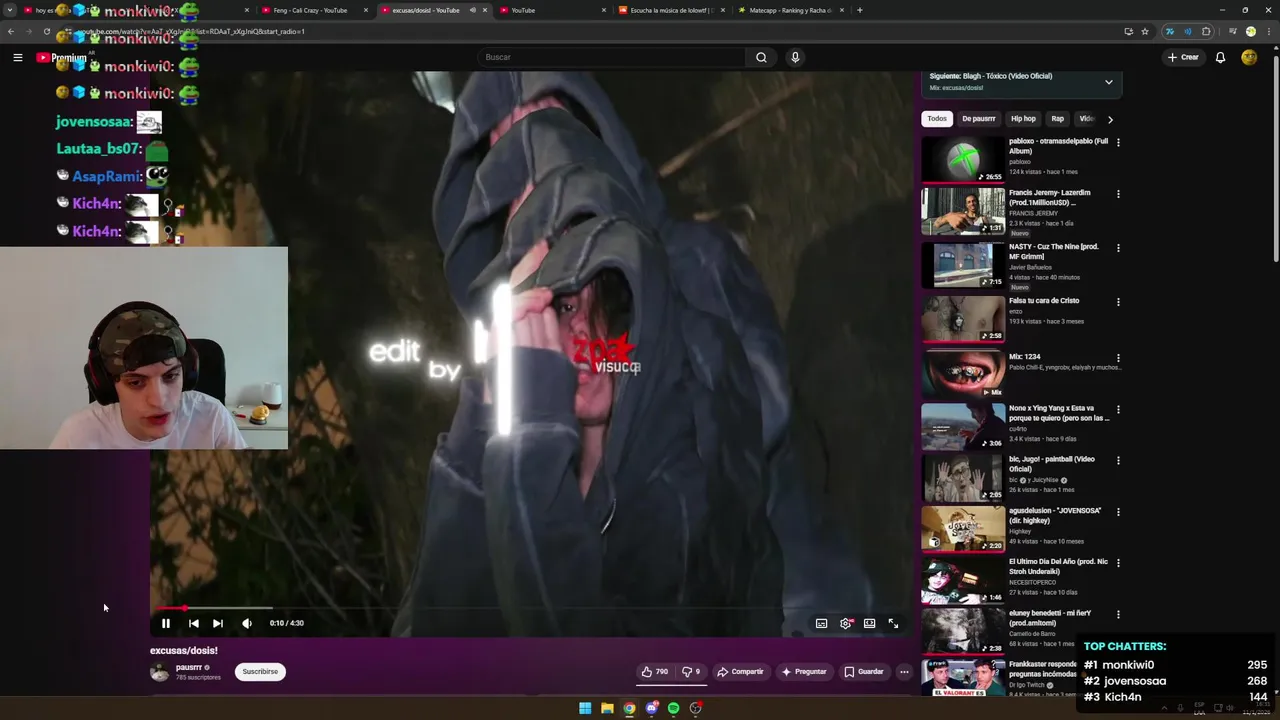Open YouTube notifications bell
1280x720 pixels.
tap(1220, 57)
